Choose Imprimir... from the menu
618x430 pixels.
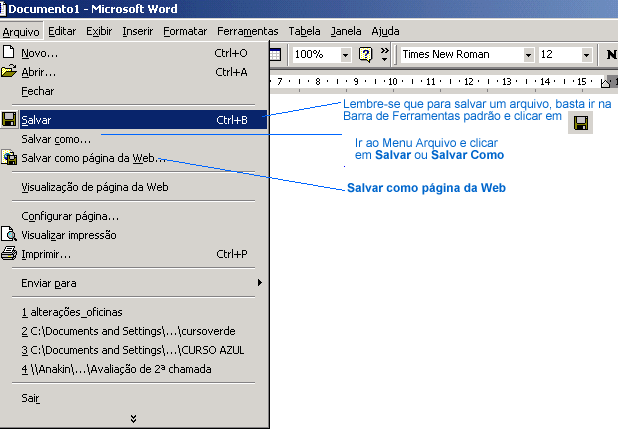click(x=134, y=254)
